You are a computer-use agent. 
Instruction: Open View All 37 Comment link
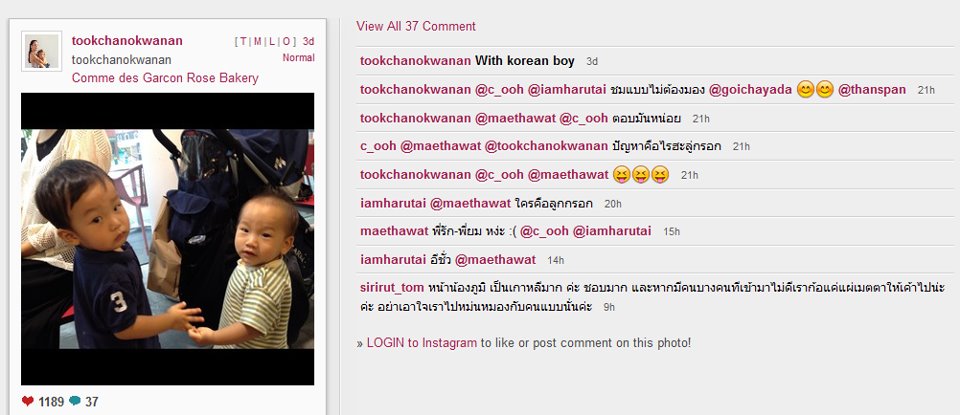[x=416, y=26]
